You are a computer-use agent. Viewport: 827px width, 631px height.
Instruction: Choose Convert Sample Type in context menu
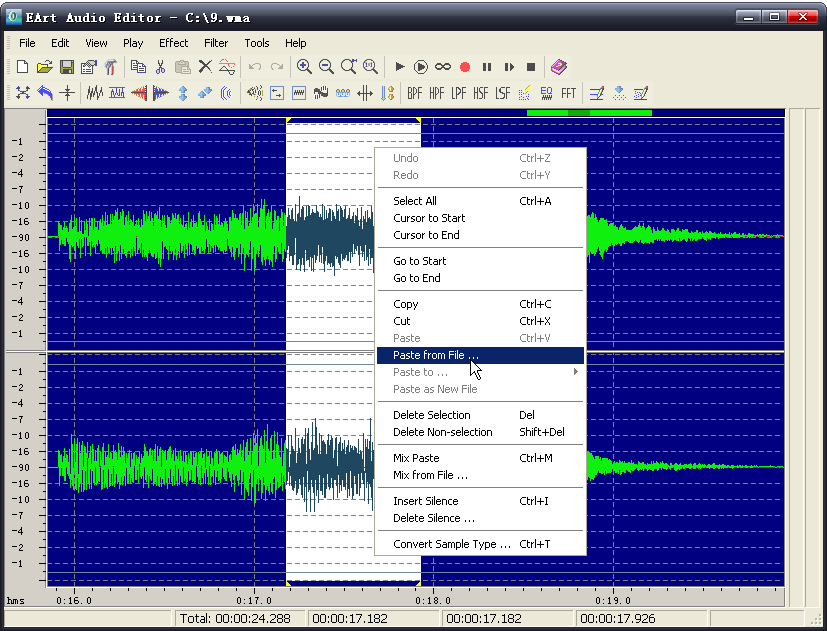click(x=480, y=544)
